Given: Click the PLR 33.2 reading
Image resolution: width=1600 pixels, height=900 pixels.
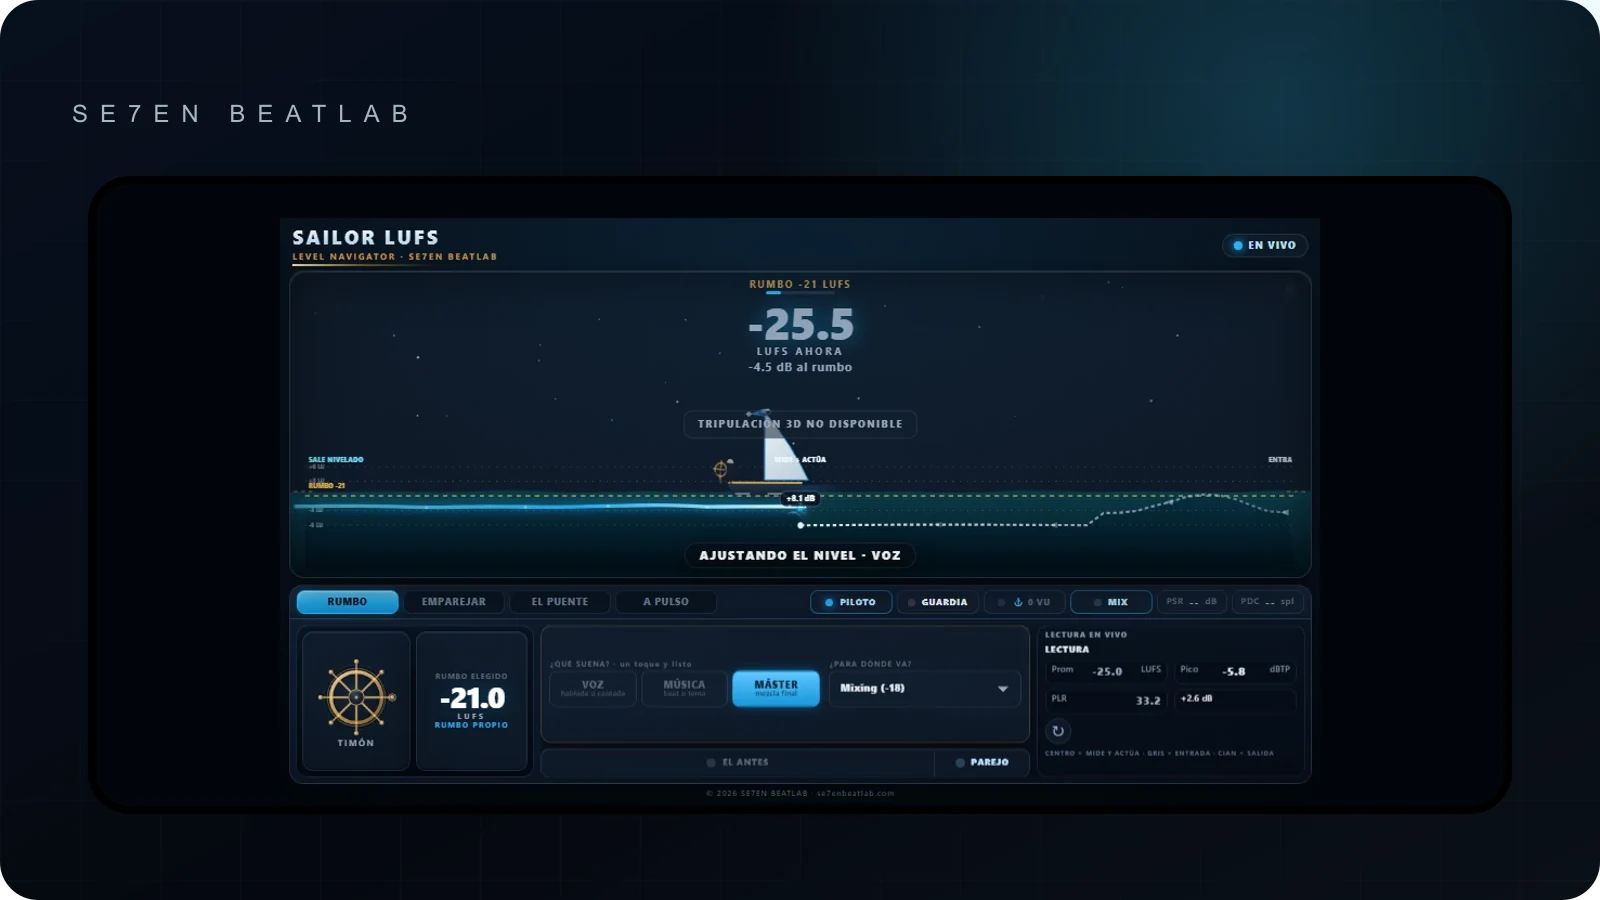Looking at the screenshot, I should tap(1107, 700).
